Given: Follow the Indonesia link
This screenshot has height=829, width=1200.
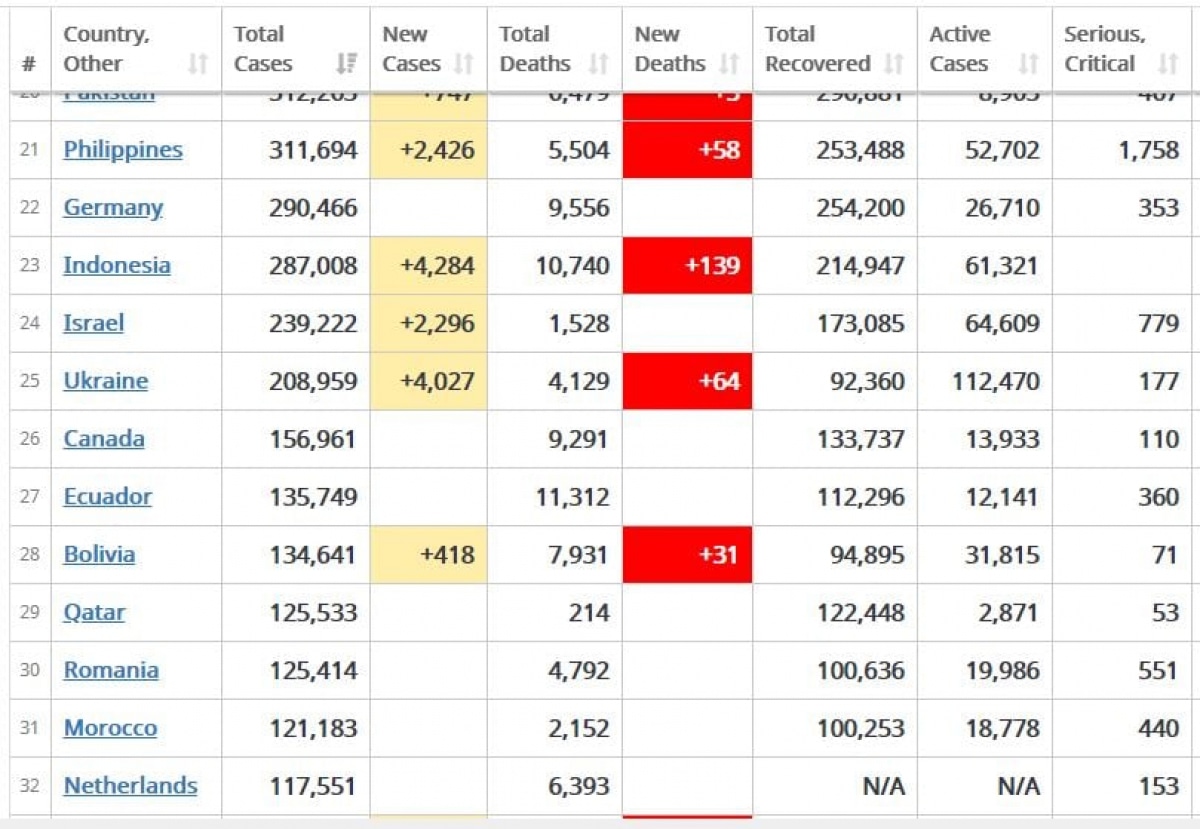Looking at the screenshot, I should (117, 265).
